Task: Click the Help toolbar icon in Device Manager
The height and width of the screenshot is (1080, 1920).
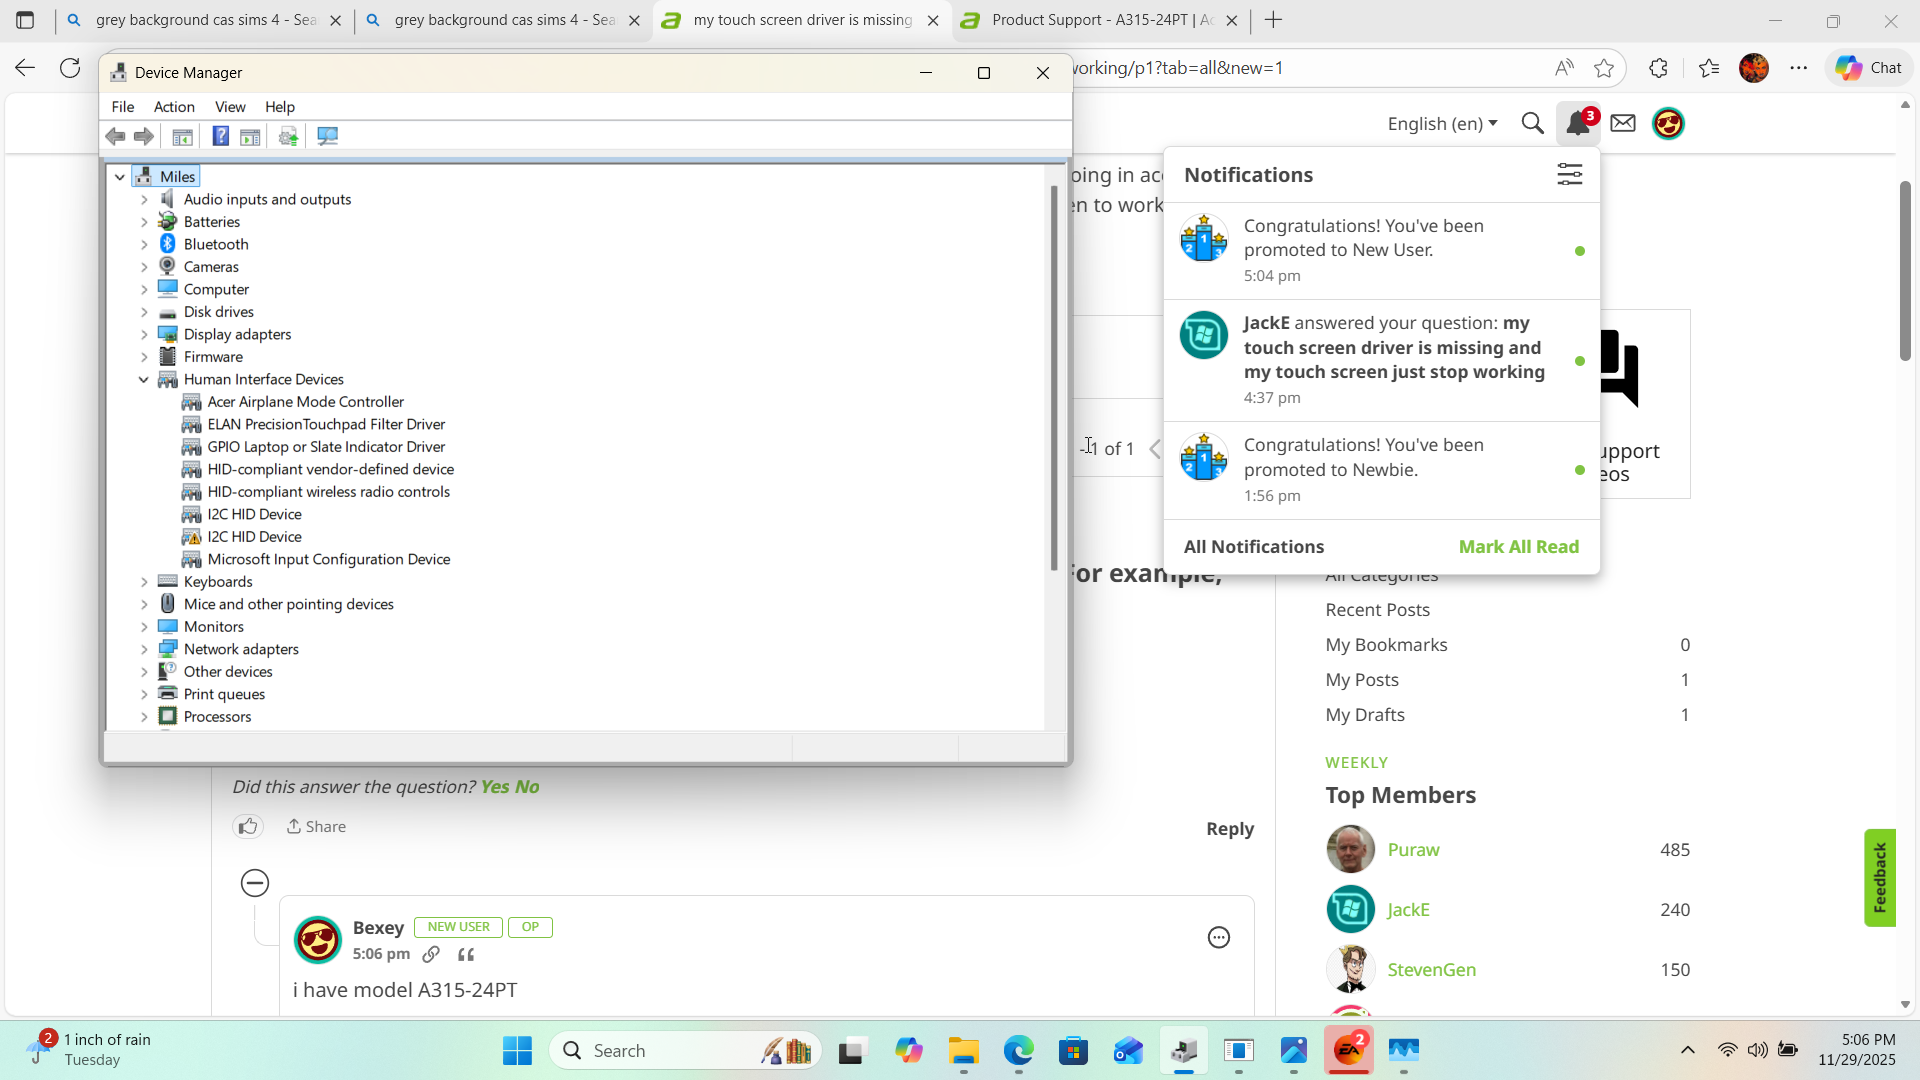Action: (221, 137)
